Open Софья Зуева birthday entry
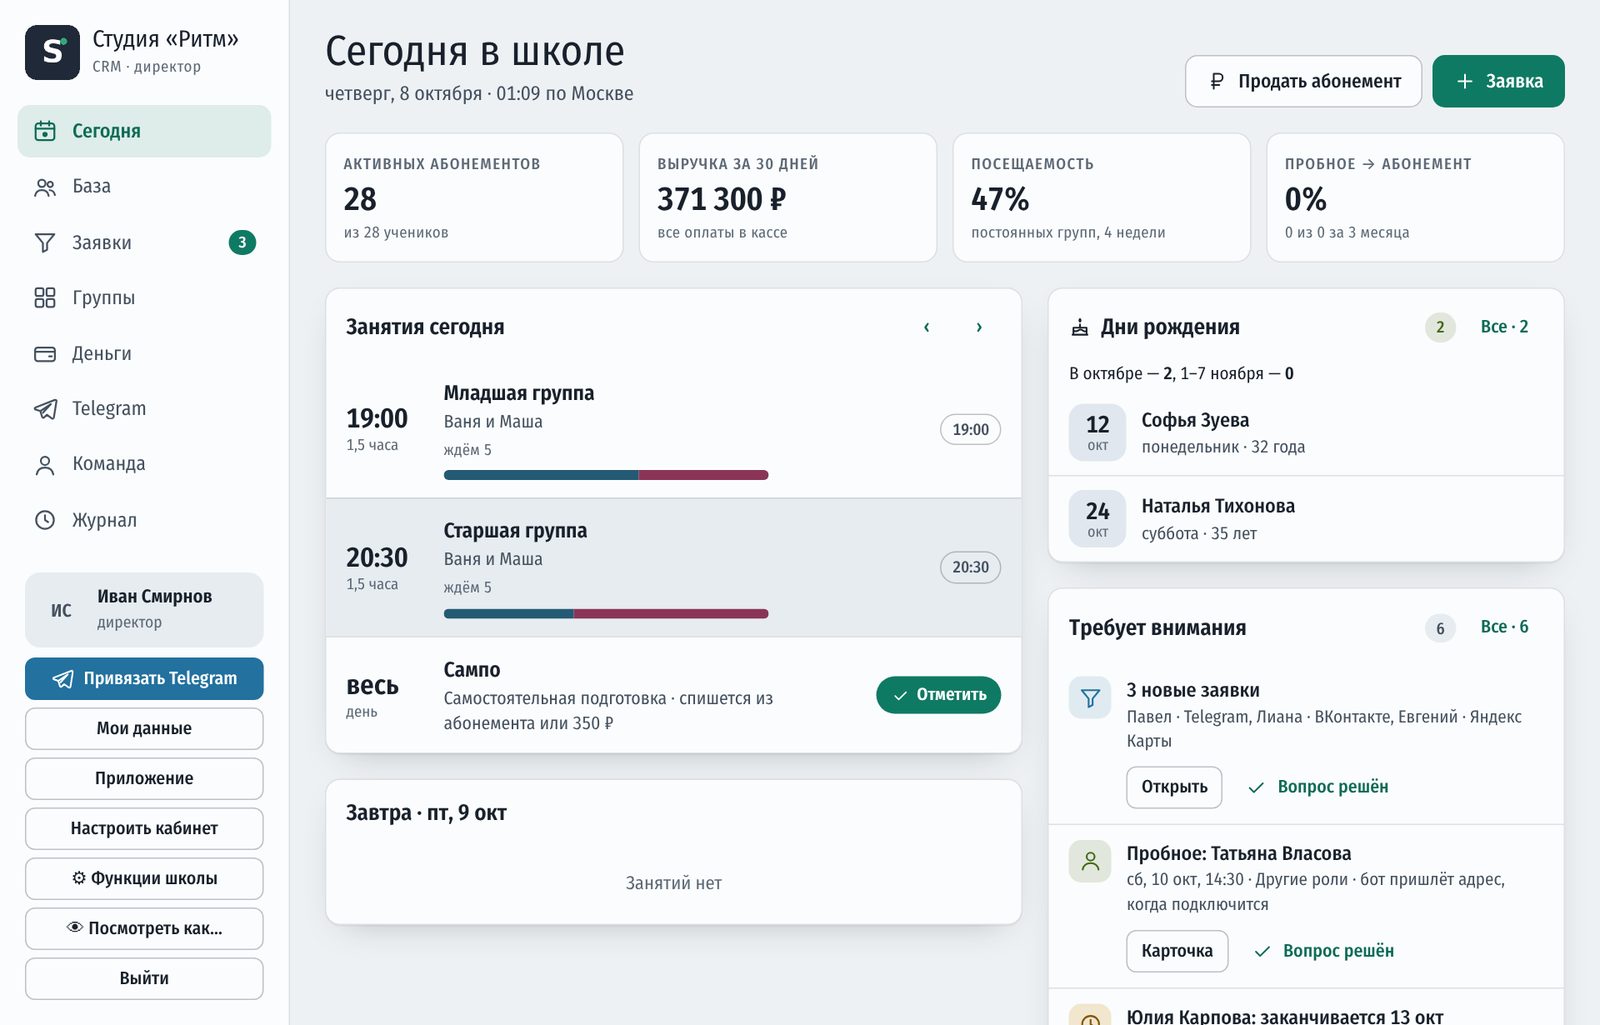Viewport: 1600px width, 1025px height. click(x=1306, y=432)
